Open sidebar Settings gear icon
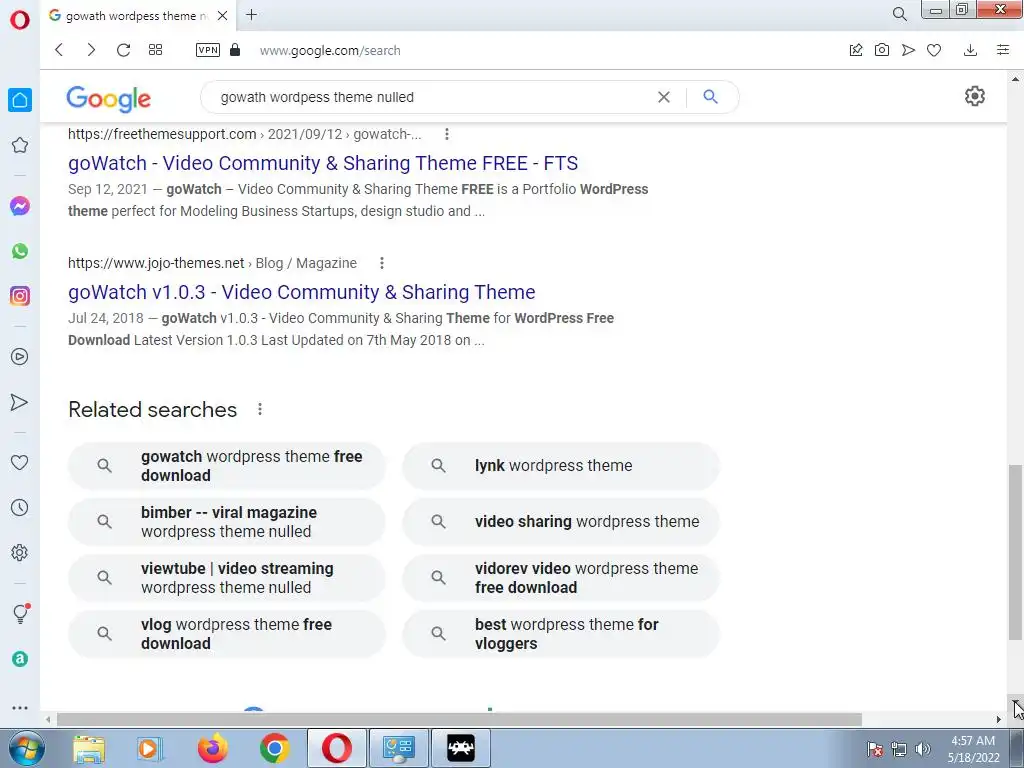This screenshot has width=1024, height=768. click(20, 552)
